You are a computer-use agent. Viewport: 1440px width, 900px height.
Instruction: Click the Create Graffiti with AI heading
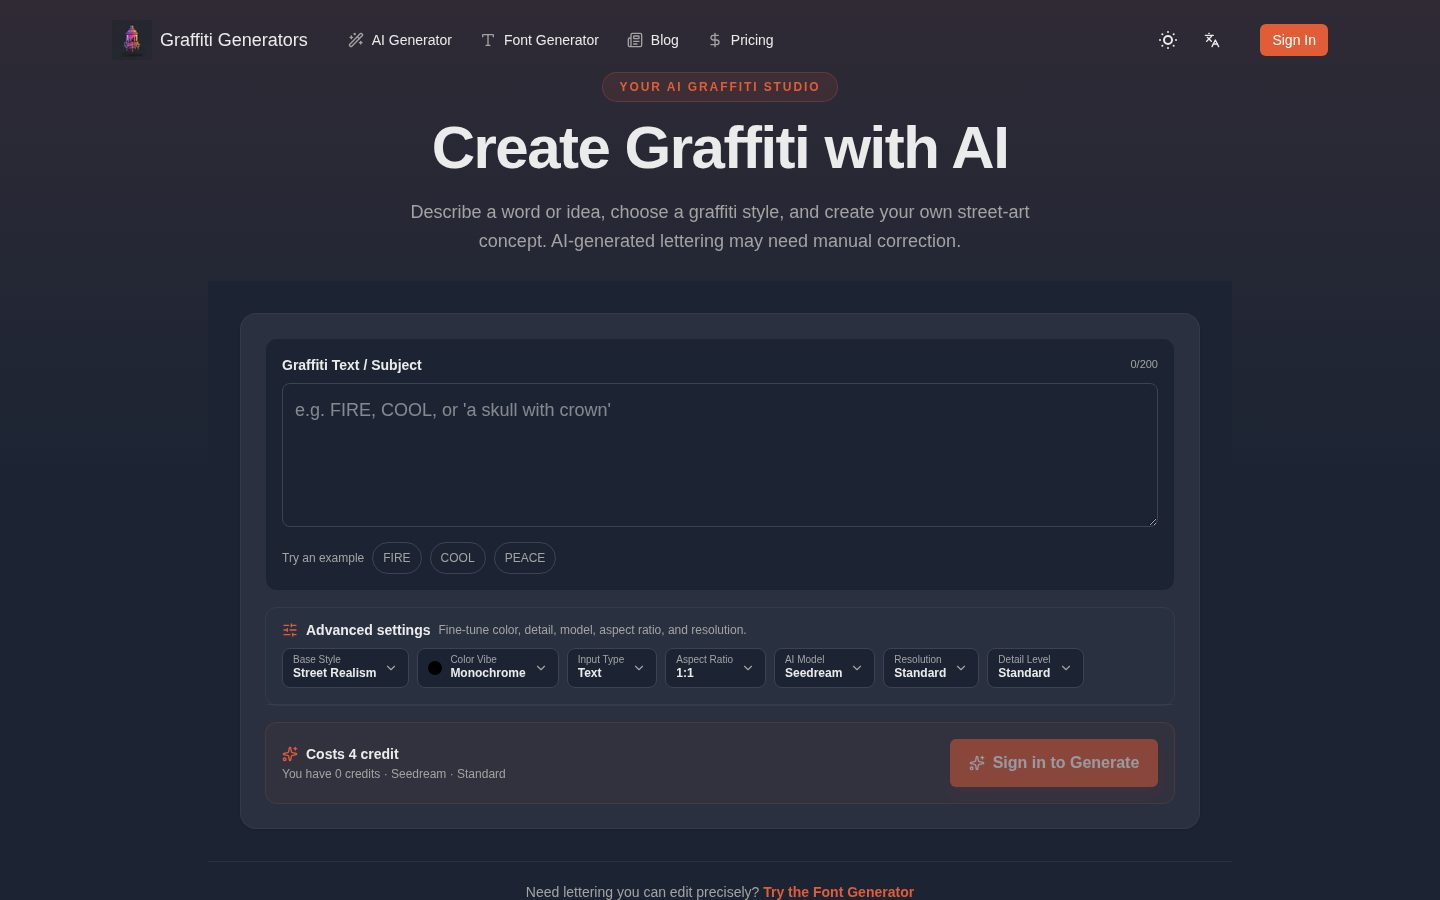tap(720, 148)
